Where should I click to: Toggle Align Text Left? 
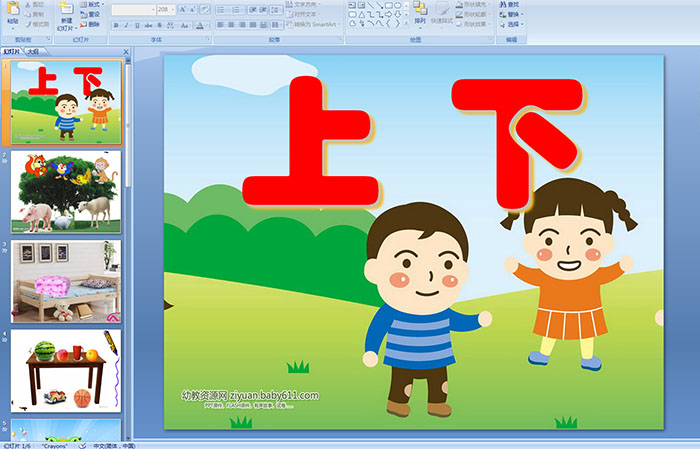pos(221,25)
